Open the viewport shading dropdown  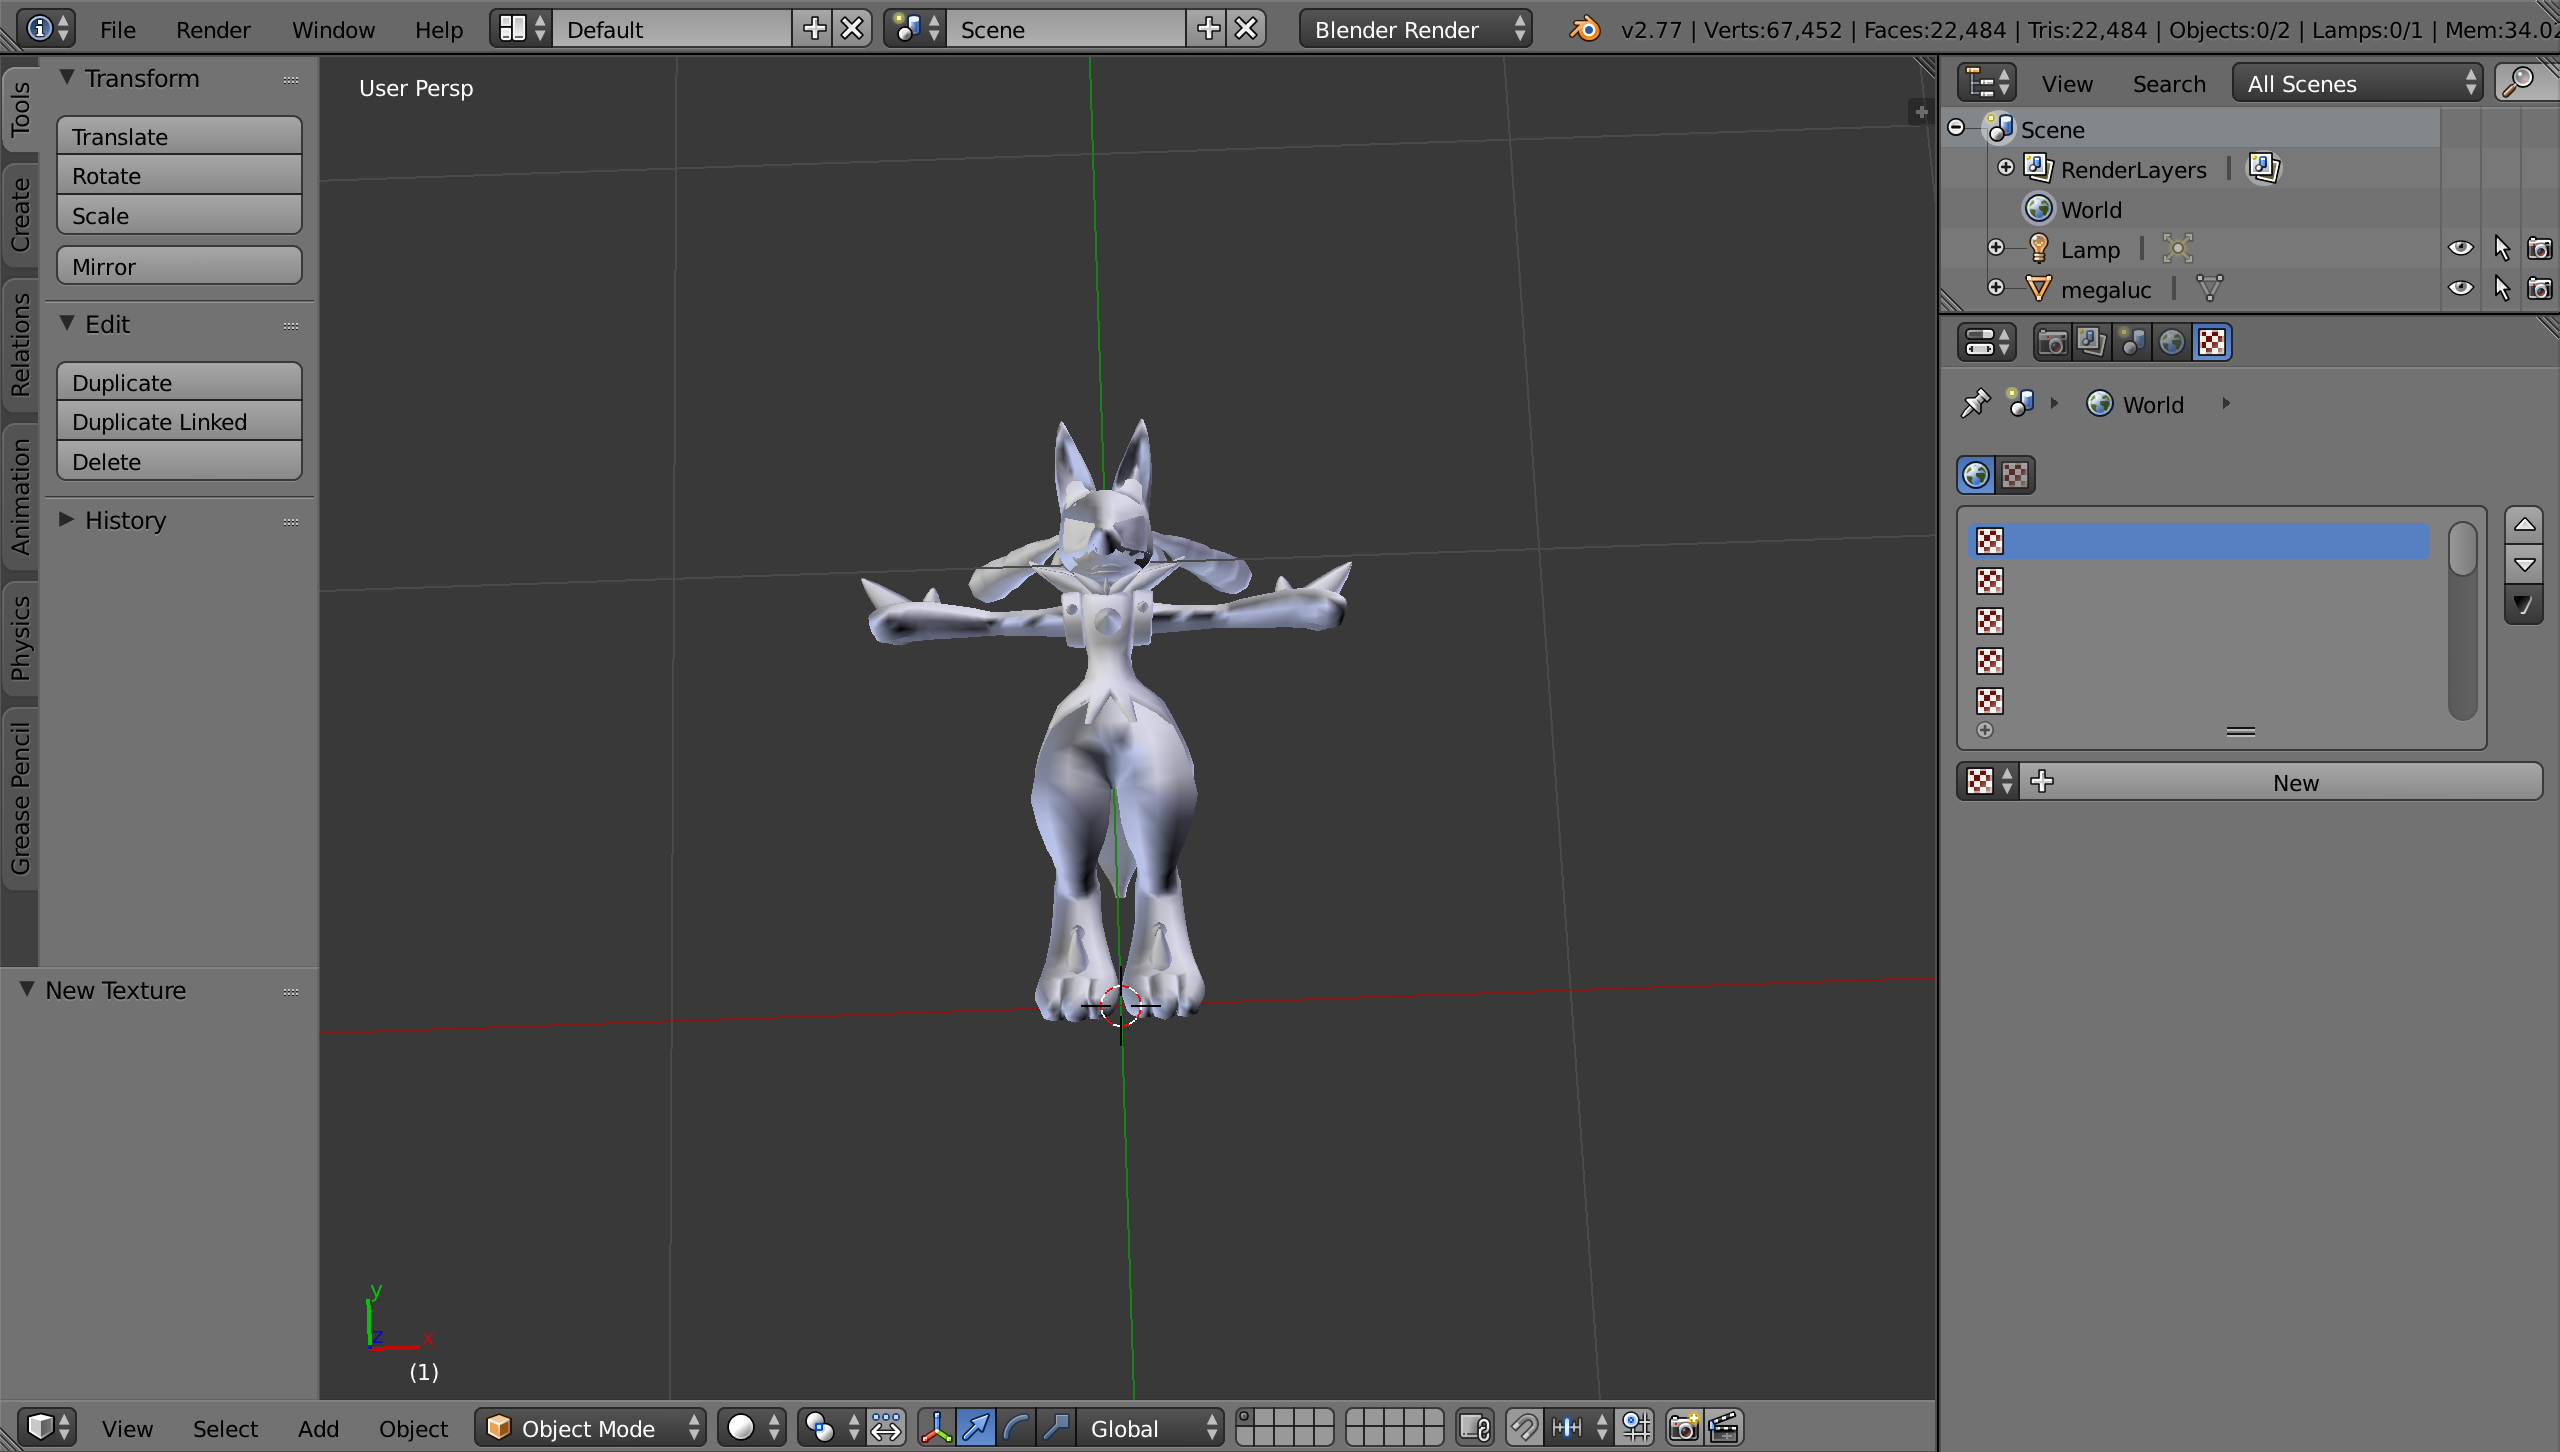pyautogui.click(x=752, y=1427)
